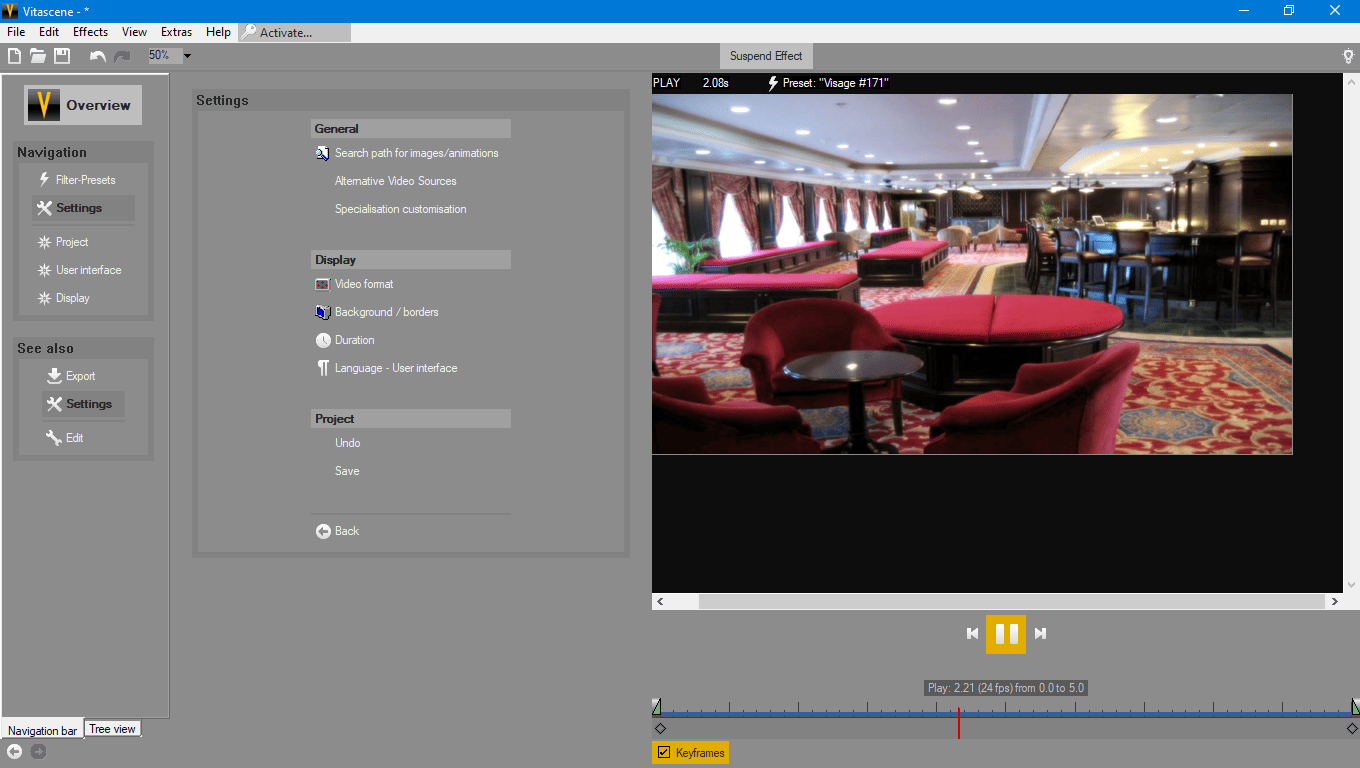Select the right keyframe diamond marker
1360x768 pixels.
(1352, 729)
